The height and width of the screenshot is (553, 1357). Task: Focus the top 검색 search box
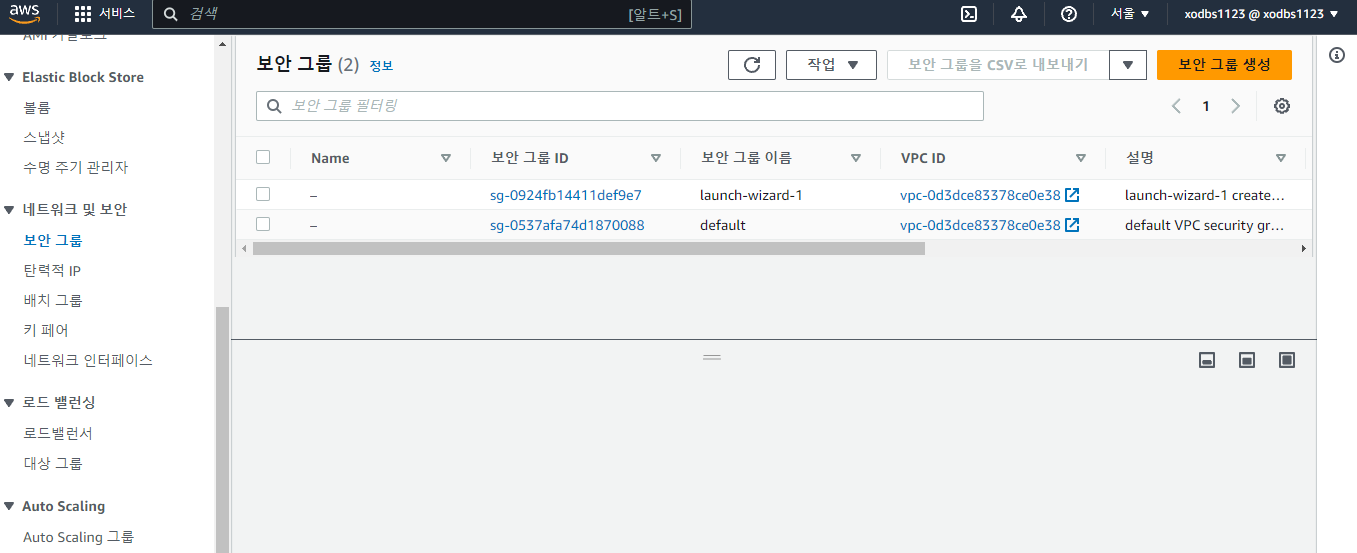point(421,14)
